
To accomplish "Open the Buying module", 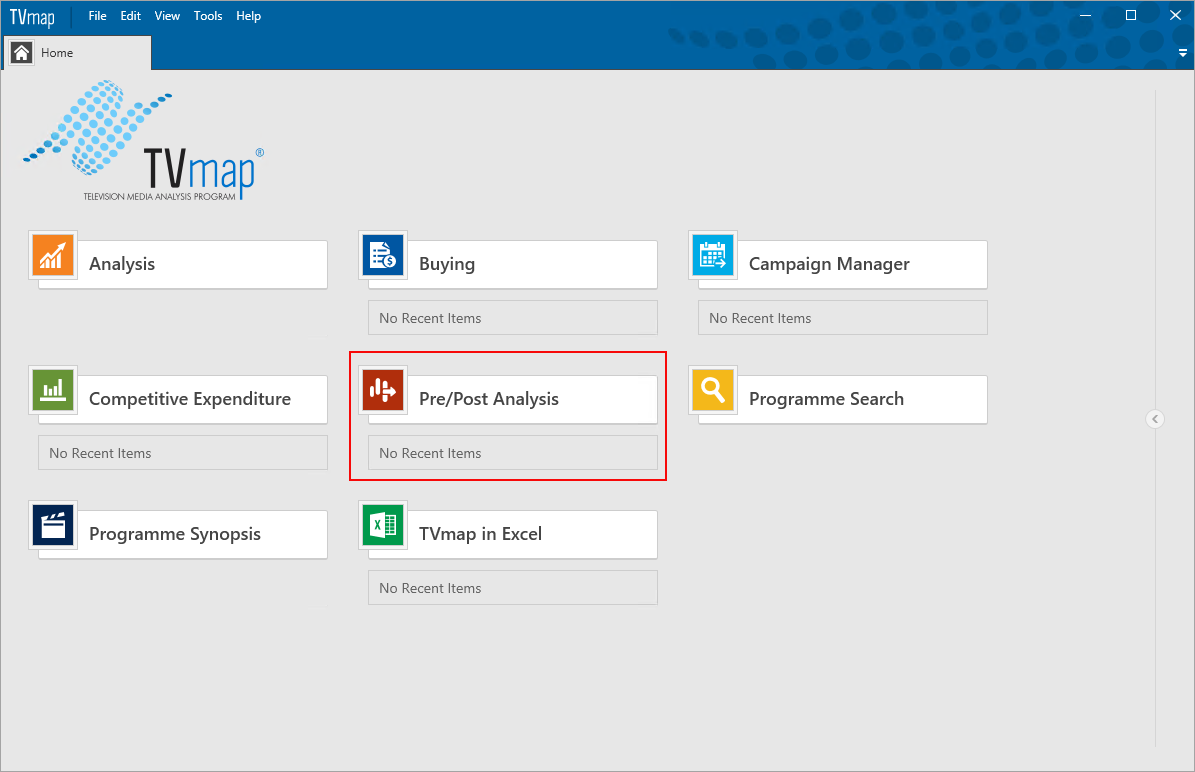I will click(x=513, y=264).
